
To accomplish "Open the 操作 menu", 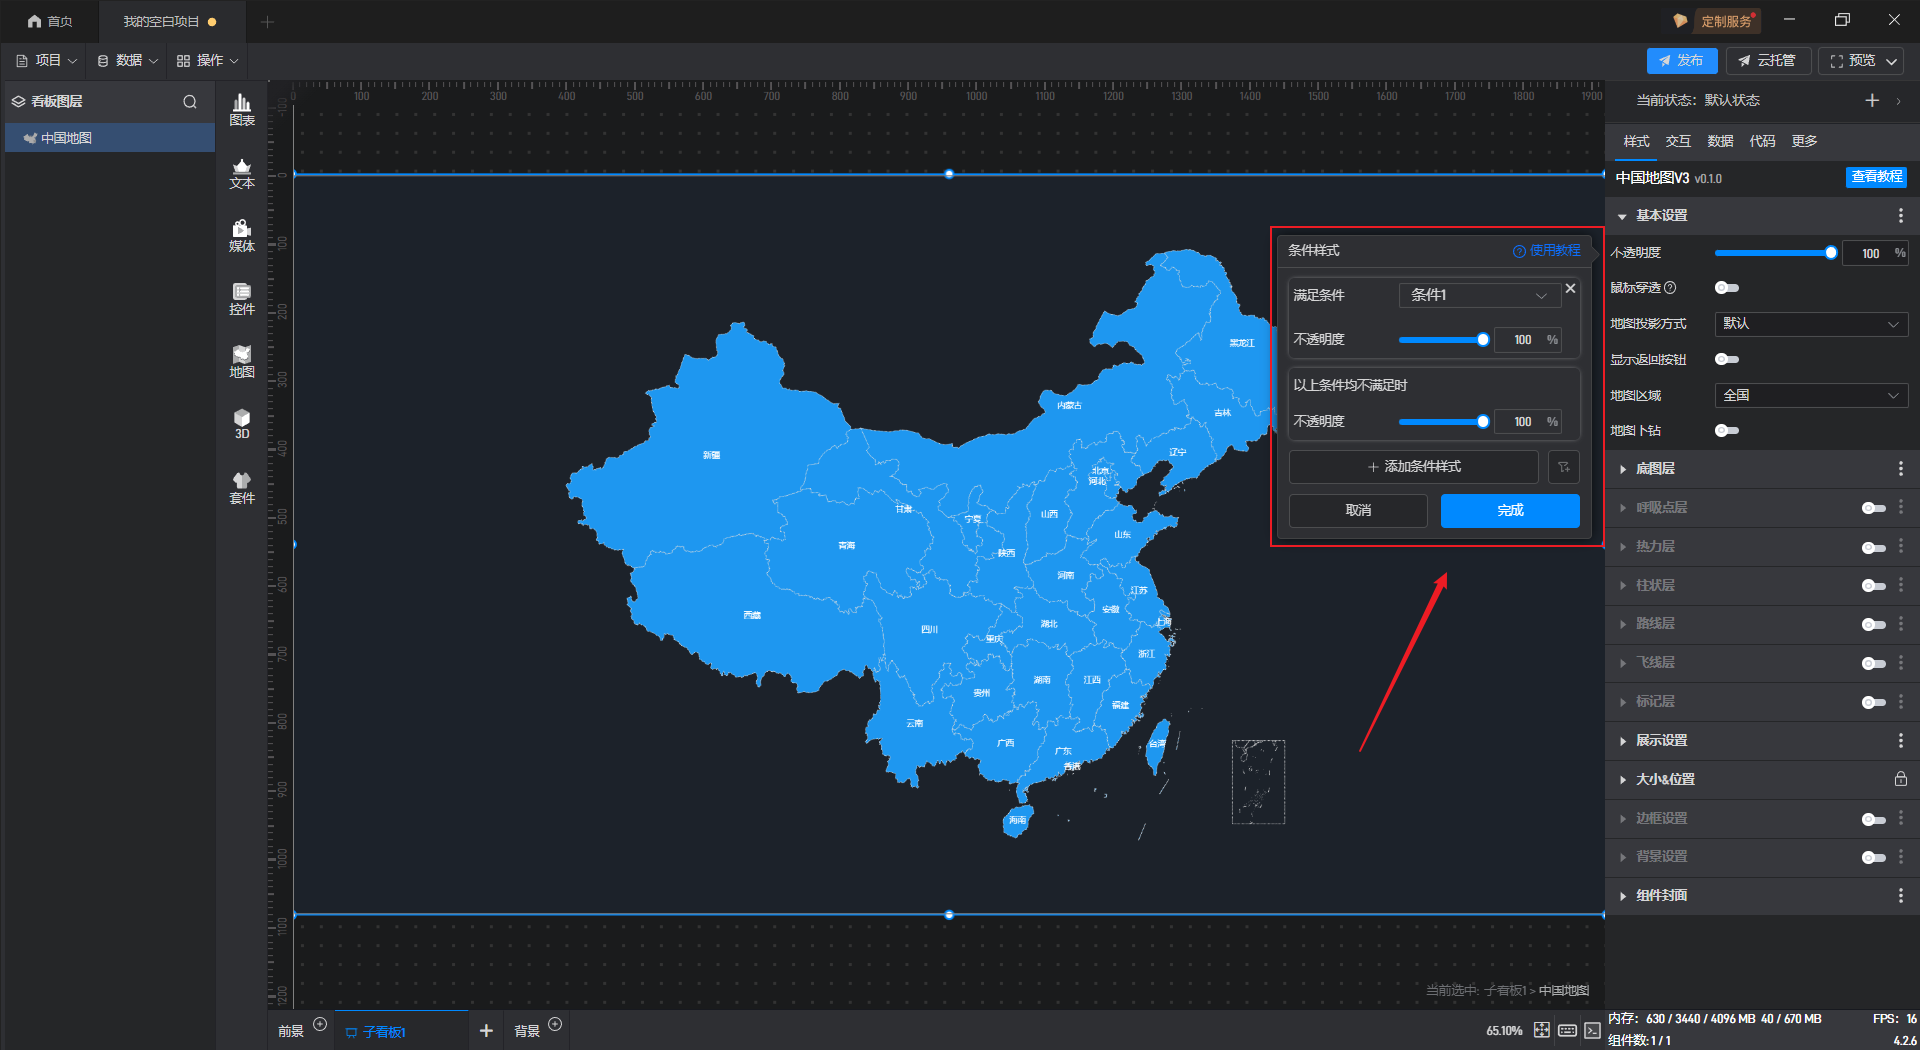I will click(207, 61).
